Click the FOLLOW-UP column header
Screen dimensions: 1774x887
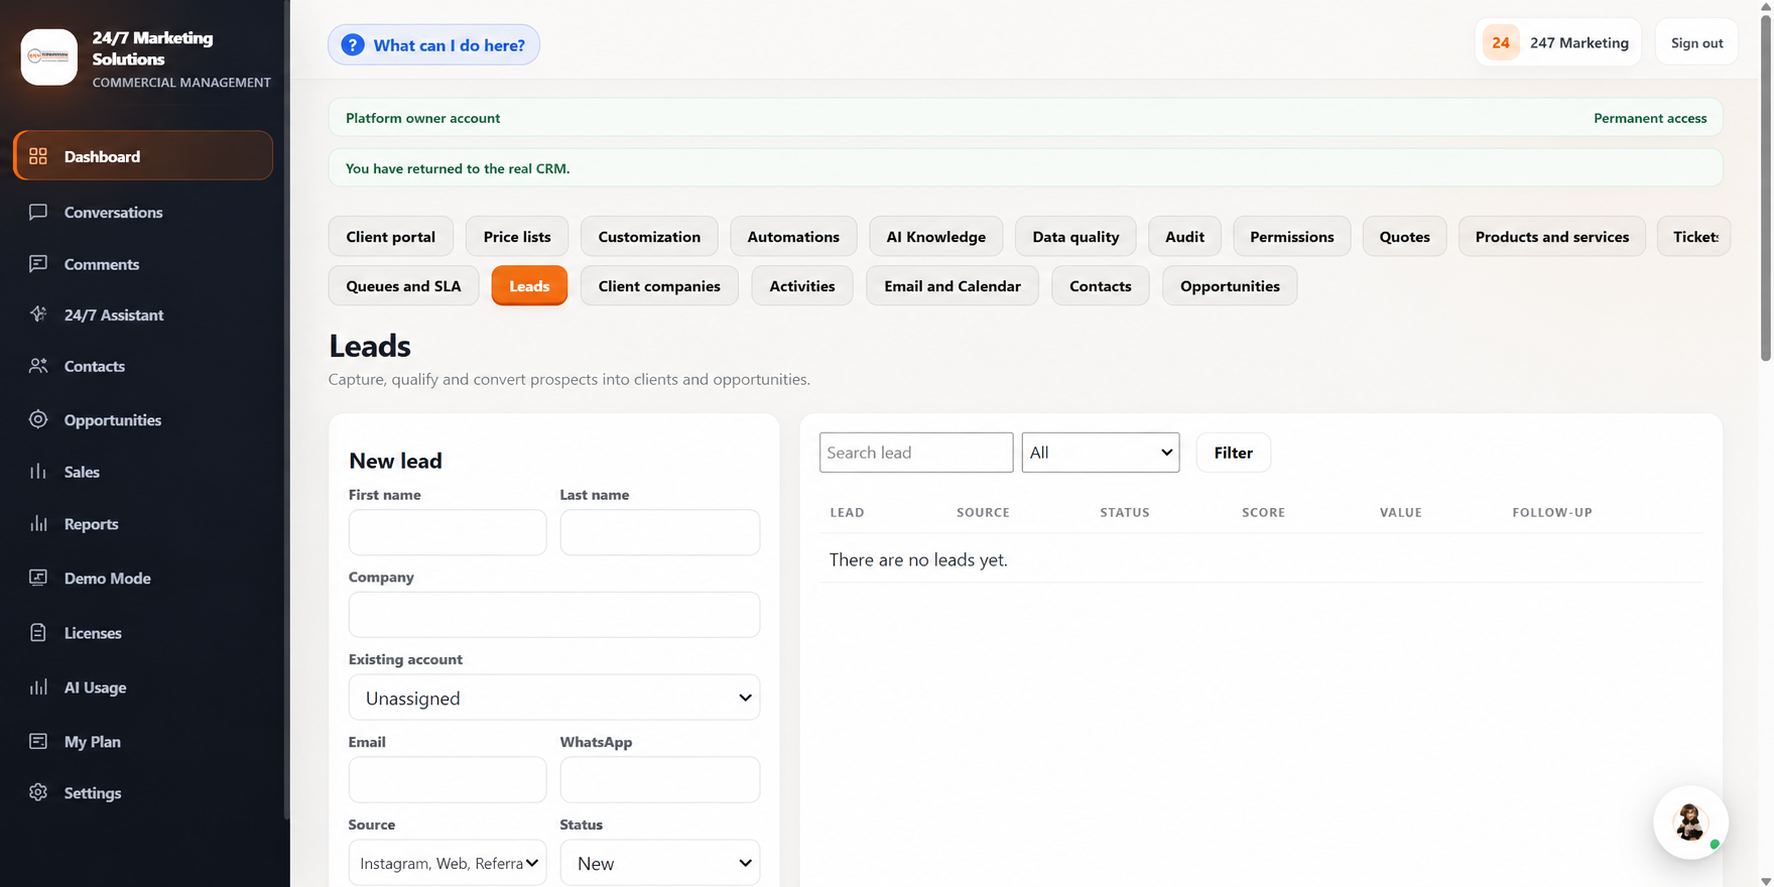[1552, 512]
